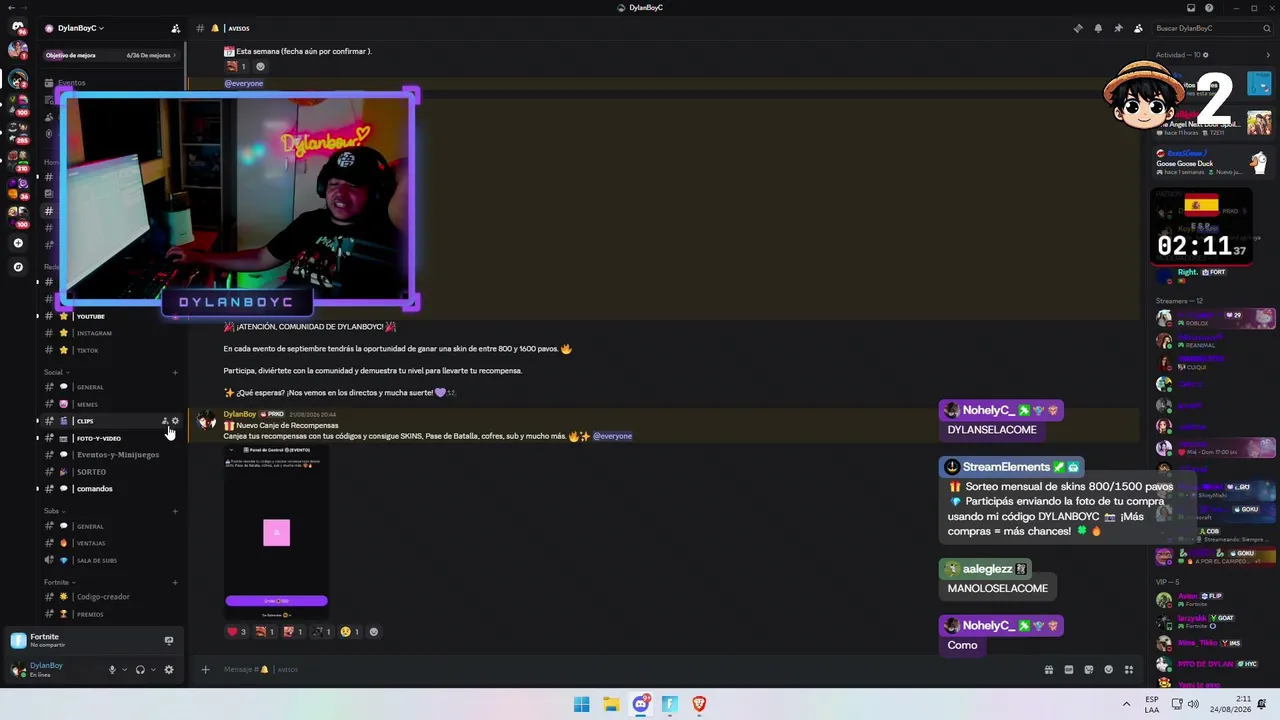Collapse the Subs category
This screenshot has height=720, width=1280.
pyautogui.click(x=54, y=511)
